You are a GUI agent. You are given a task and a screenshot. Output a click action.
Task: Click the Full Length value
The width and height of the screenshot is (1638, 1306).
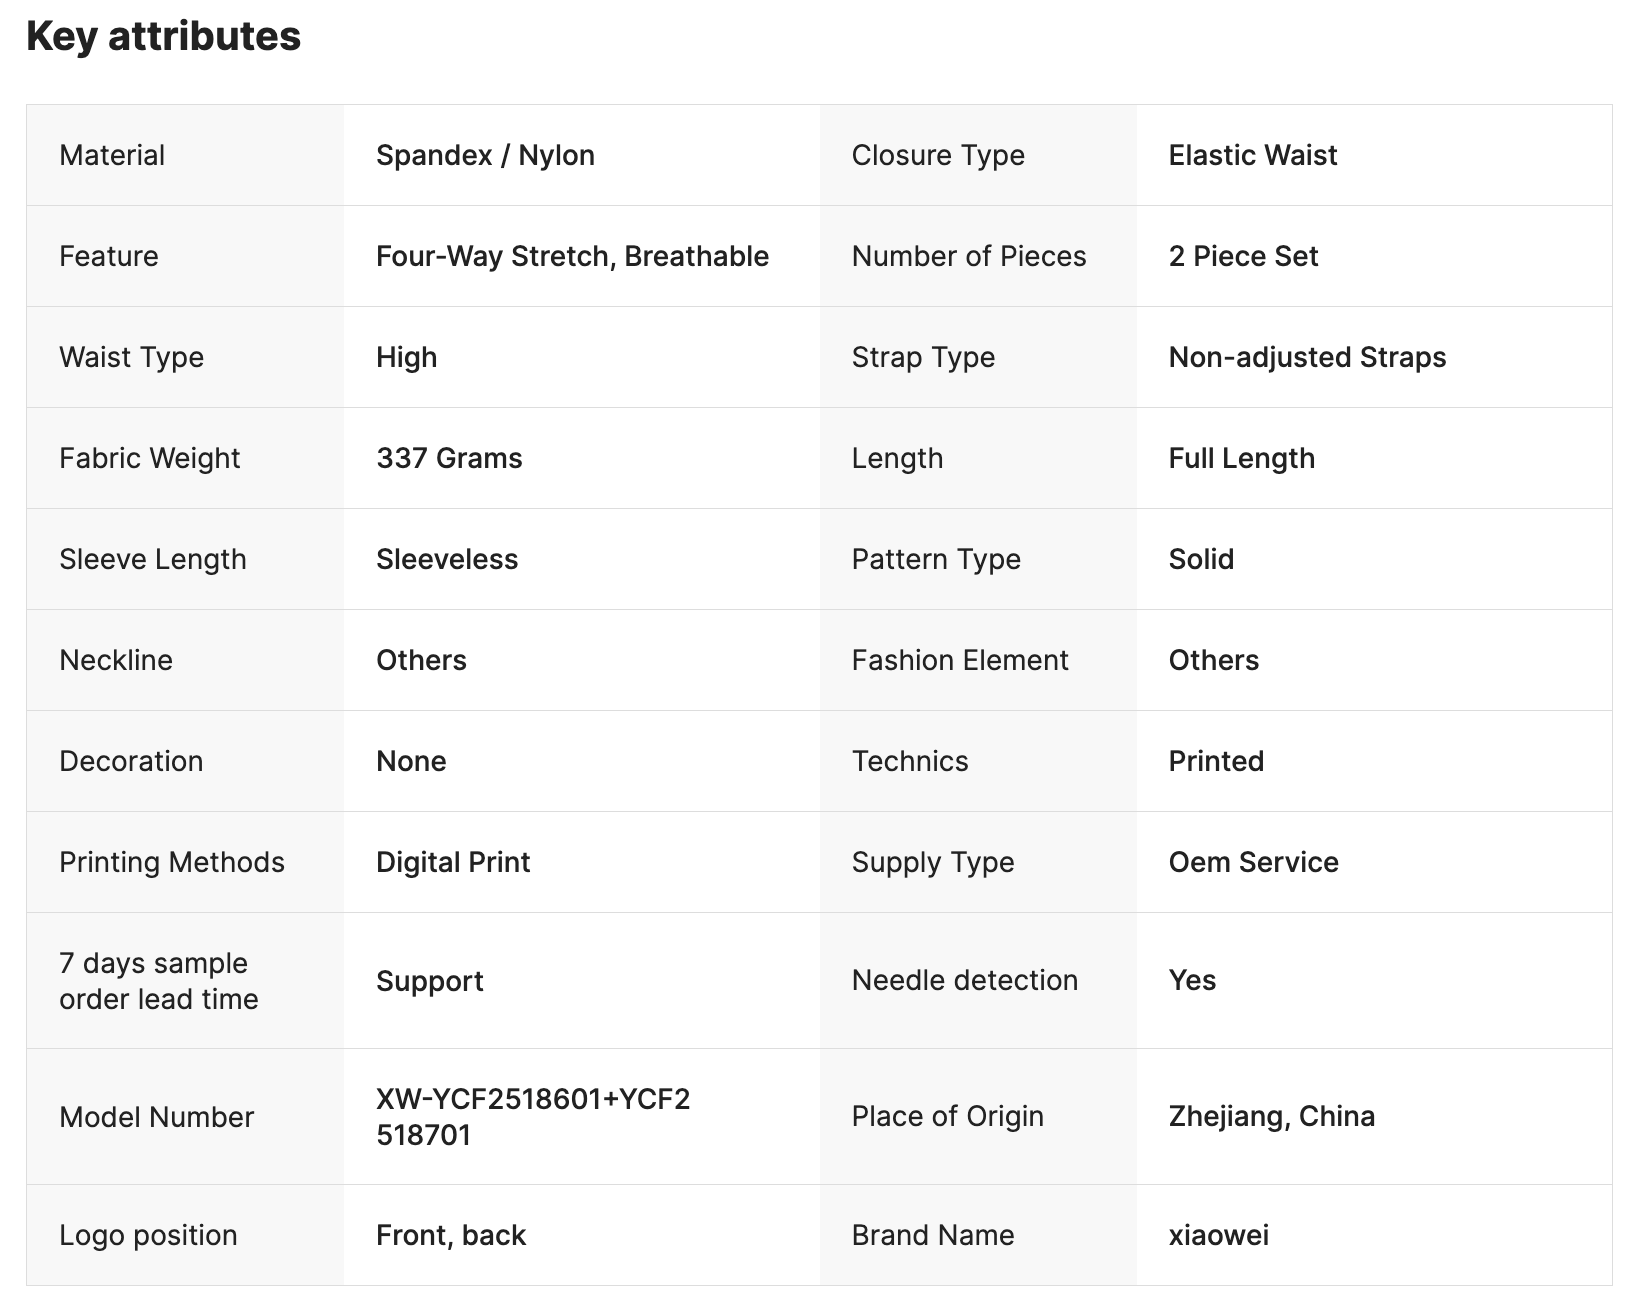click(1241, 458)
